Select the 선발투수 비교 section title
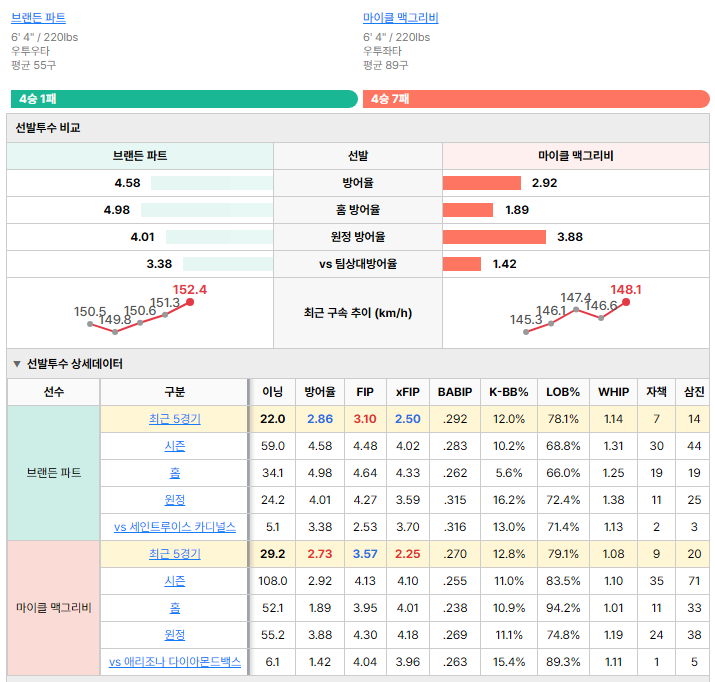Viewport: 715px width, 682px height. (48, 128)
